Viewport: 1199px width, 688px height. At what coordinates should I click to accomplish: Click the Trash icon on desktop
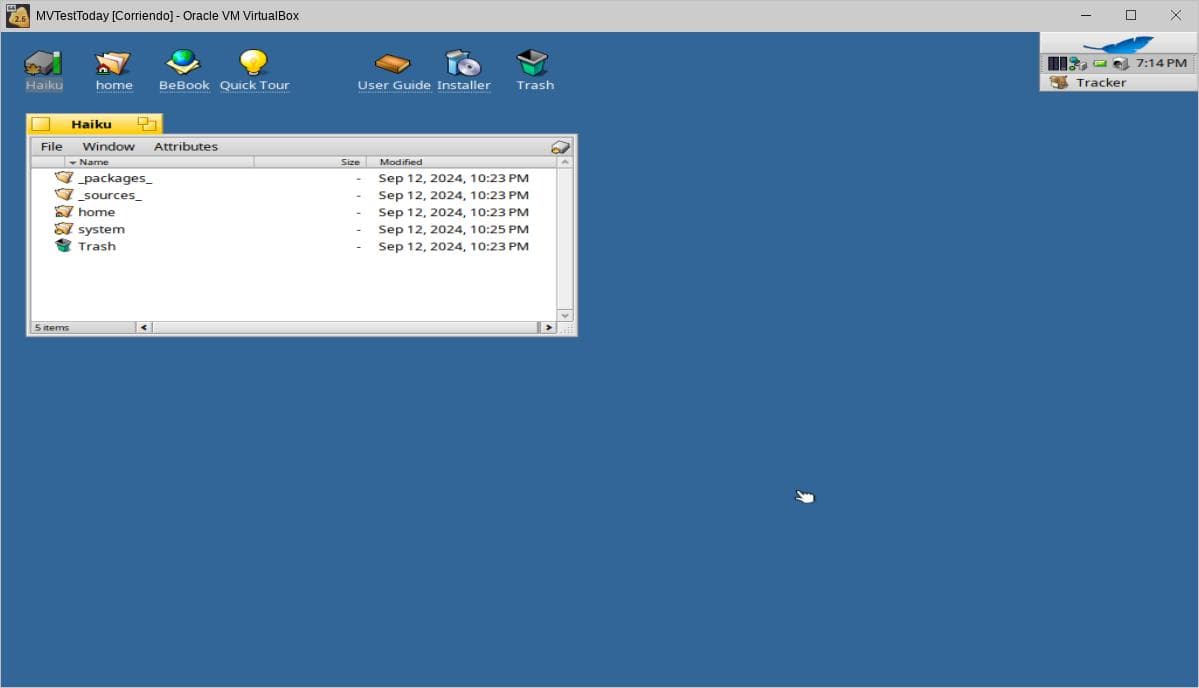tap(533, 63)
